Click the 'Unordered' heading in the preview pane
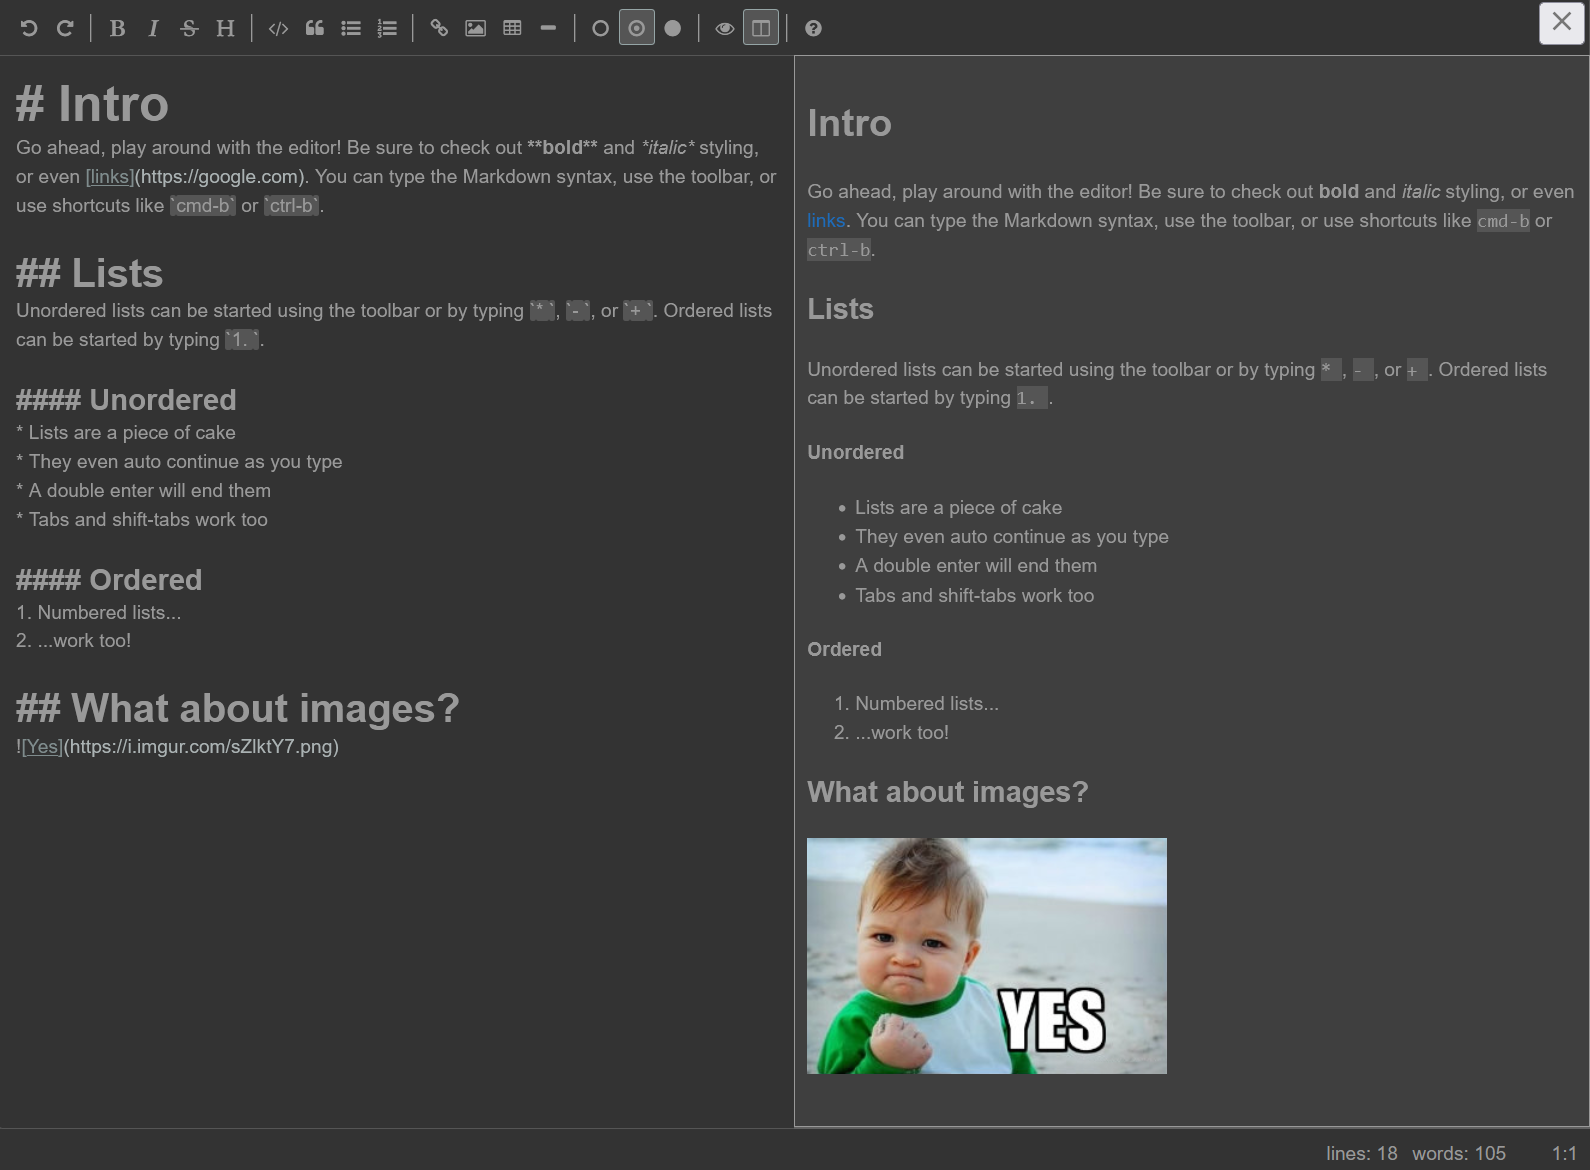 [x=855, y=452]
